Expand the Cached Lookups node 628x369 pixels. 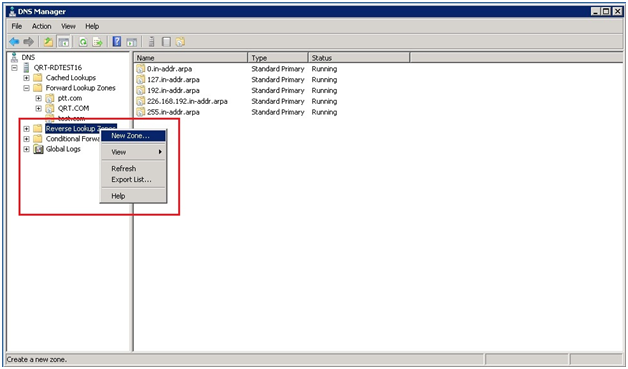(x=26, y=78)
